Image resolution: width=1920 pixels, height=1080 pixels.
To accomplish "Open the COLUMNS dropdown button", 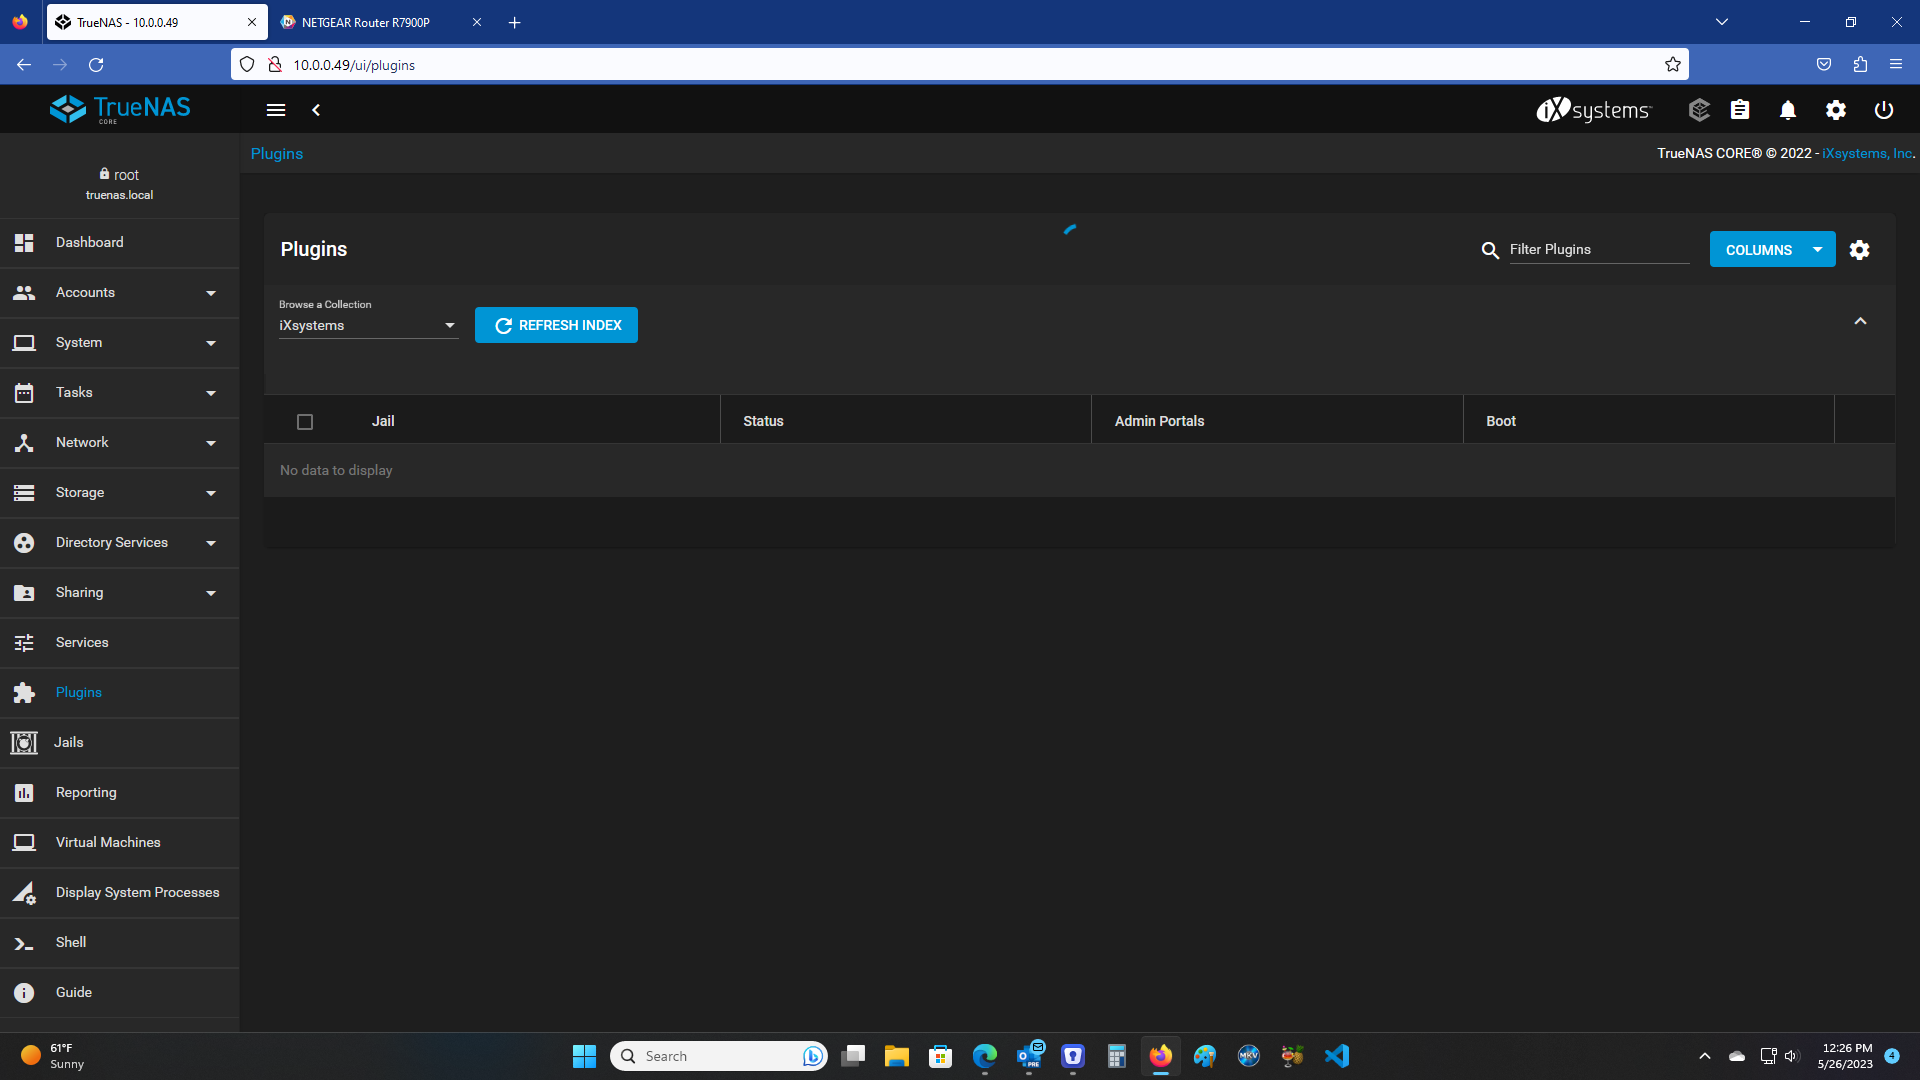I will (1772, 250).
